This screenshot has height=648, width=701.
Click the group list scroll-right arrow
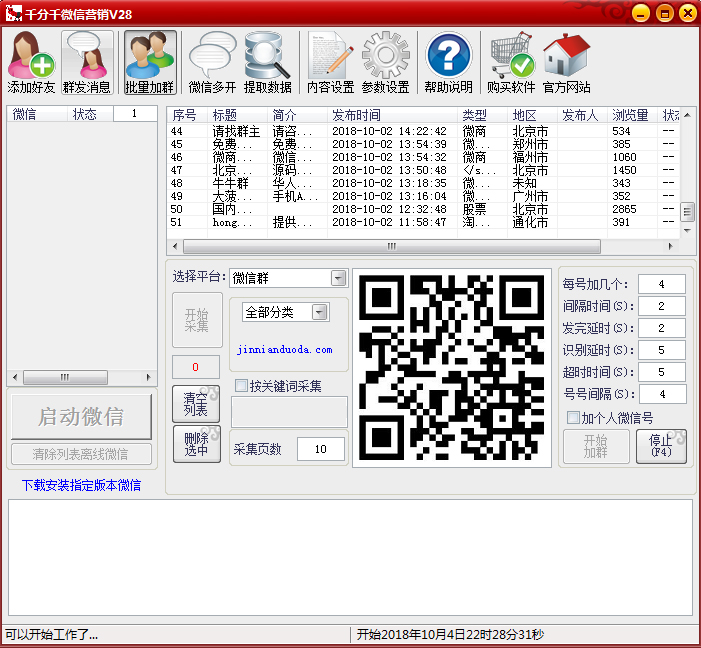[x=670, y=246]
